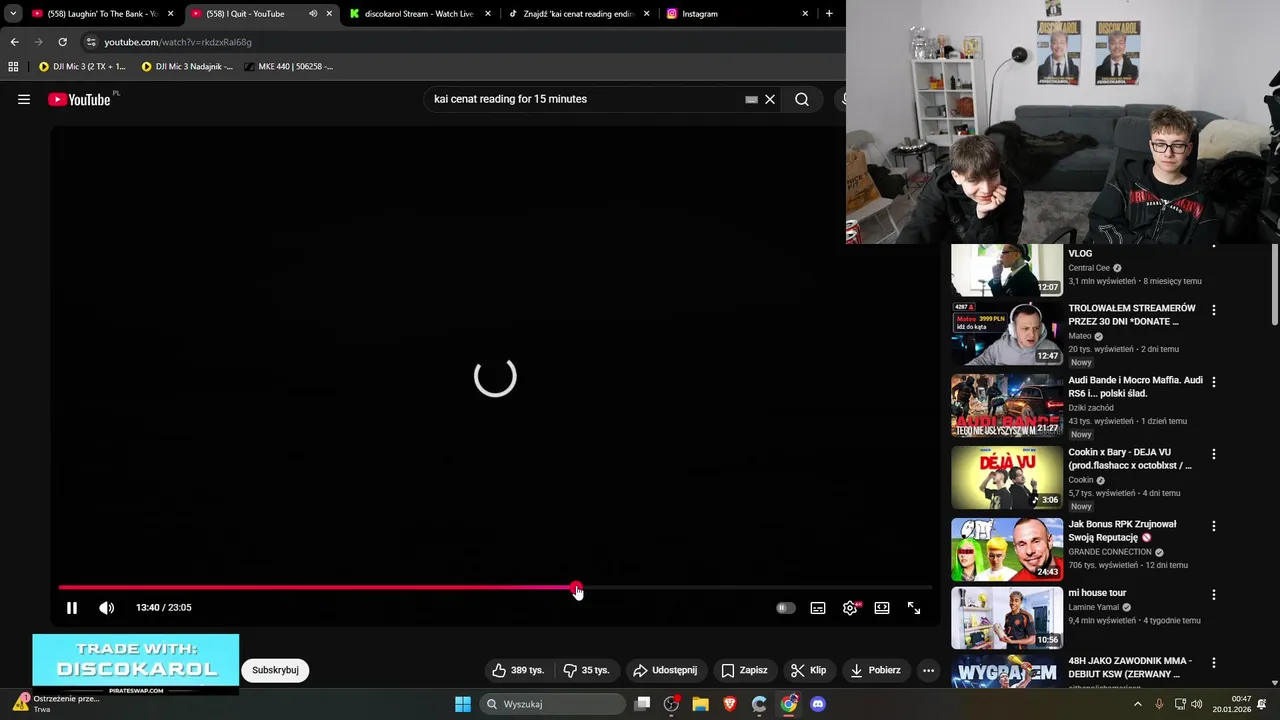View site information icon in address bar
This screenshot has height=720, width=1280.
[91, 42]
